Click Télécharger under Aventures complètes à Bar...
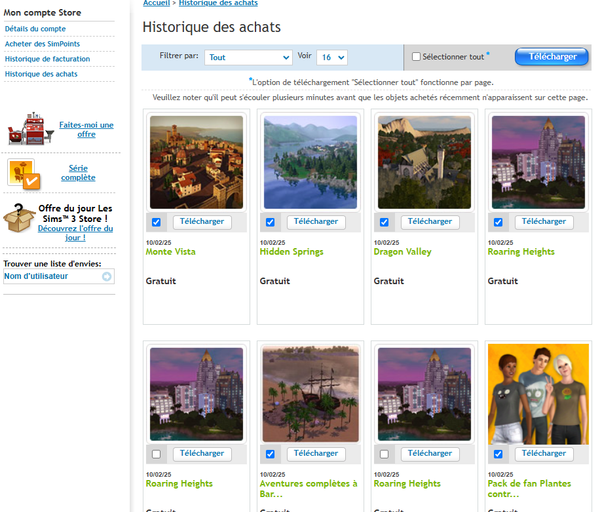The image size is (600, 512). [x=316, y=454]
